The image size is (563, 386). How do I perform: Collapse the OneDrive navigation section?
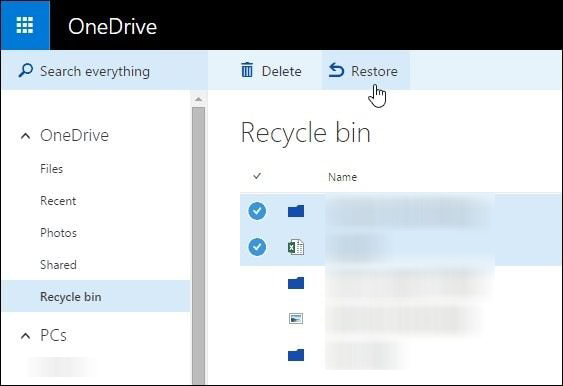pos(25,136)
